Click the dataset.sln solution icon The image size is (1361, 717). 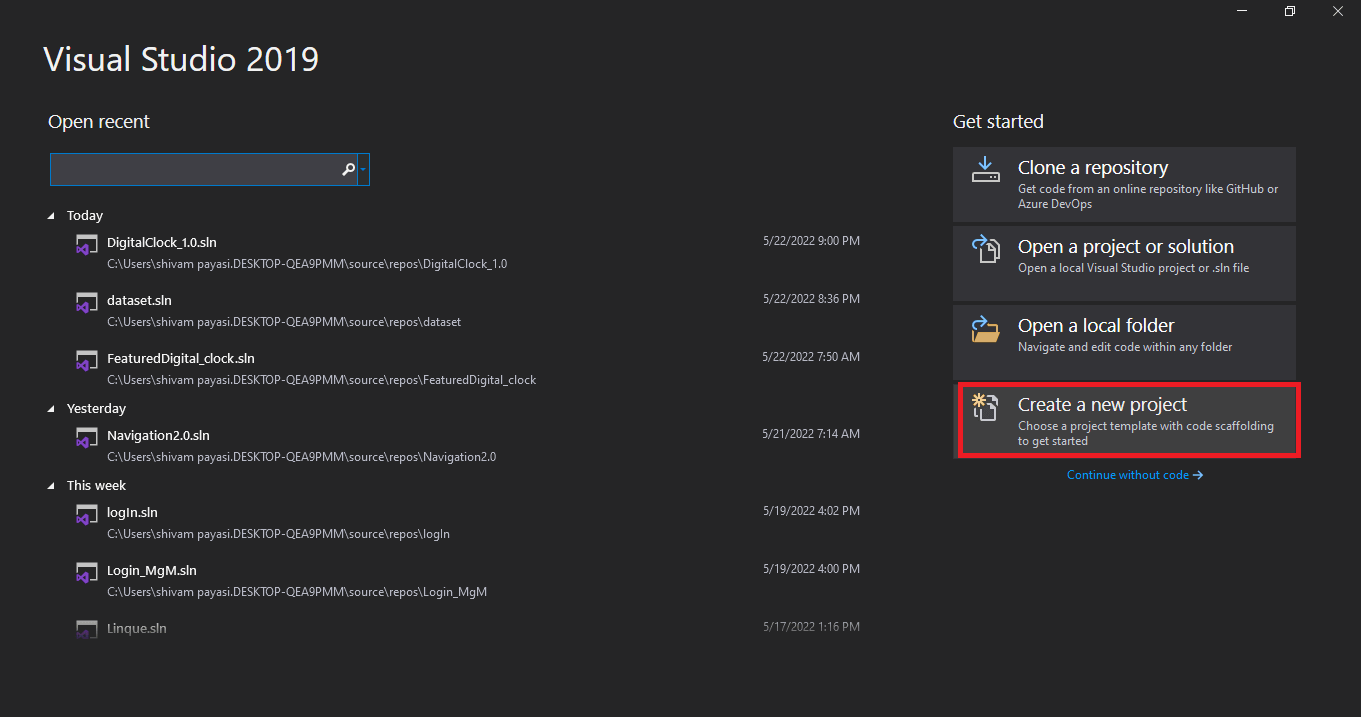[87, 302]
